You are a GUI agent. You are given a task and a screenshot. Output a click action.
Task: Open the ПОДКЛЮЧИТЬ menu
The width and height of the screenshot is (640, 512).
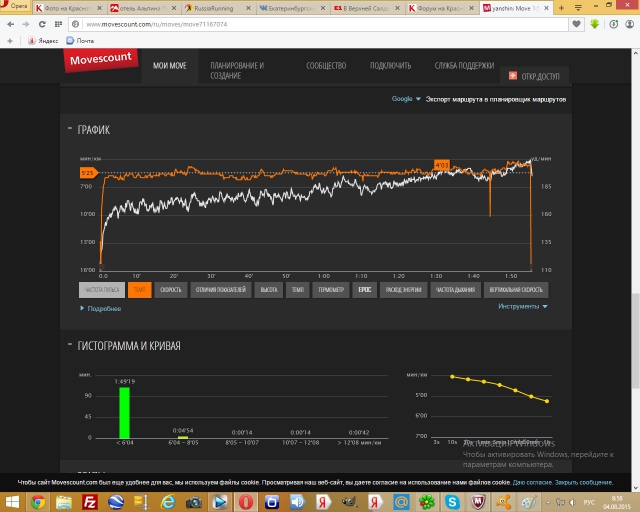pos(390,66)
